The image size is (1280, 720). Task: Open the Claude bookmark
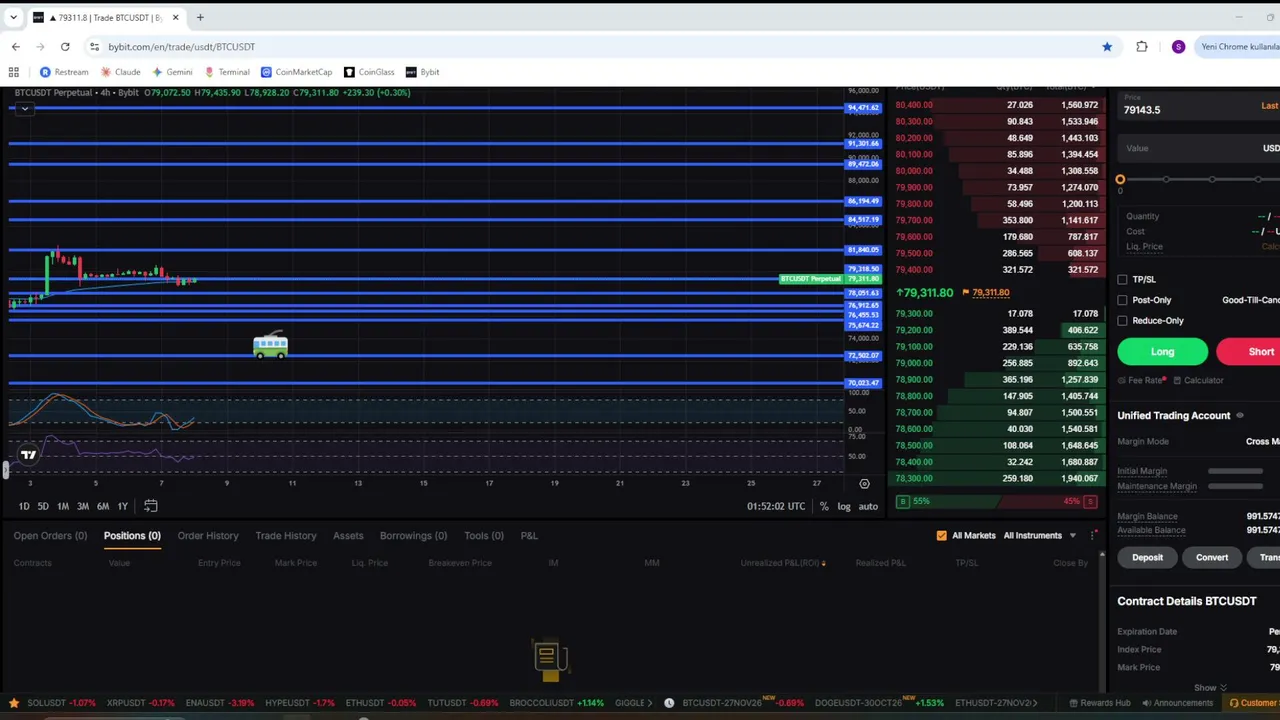tap(120, 72)
